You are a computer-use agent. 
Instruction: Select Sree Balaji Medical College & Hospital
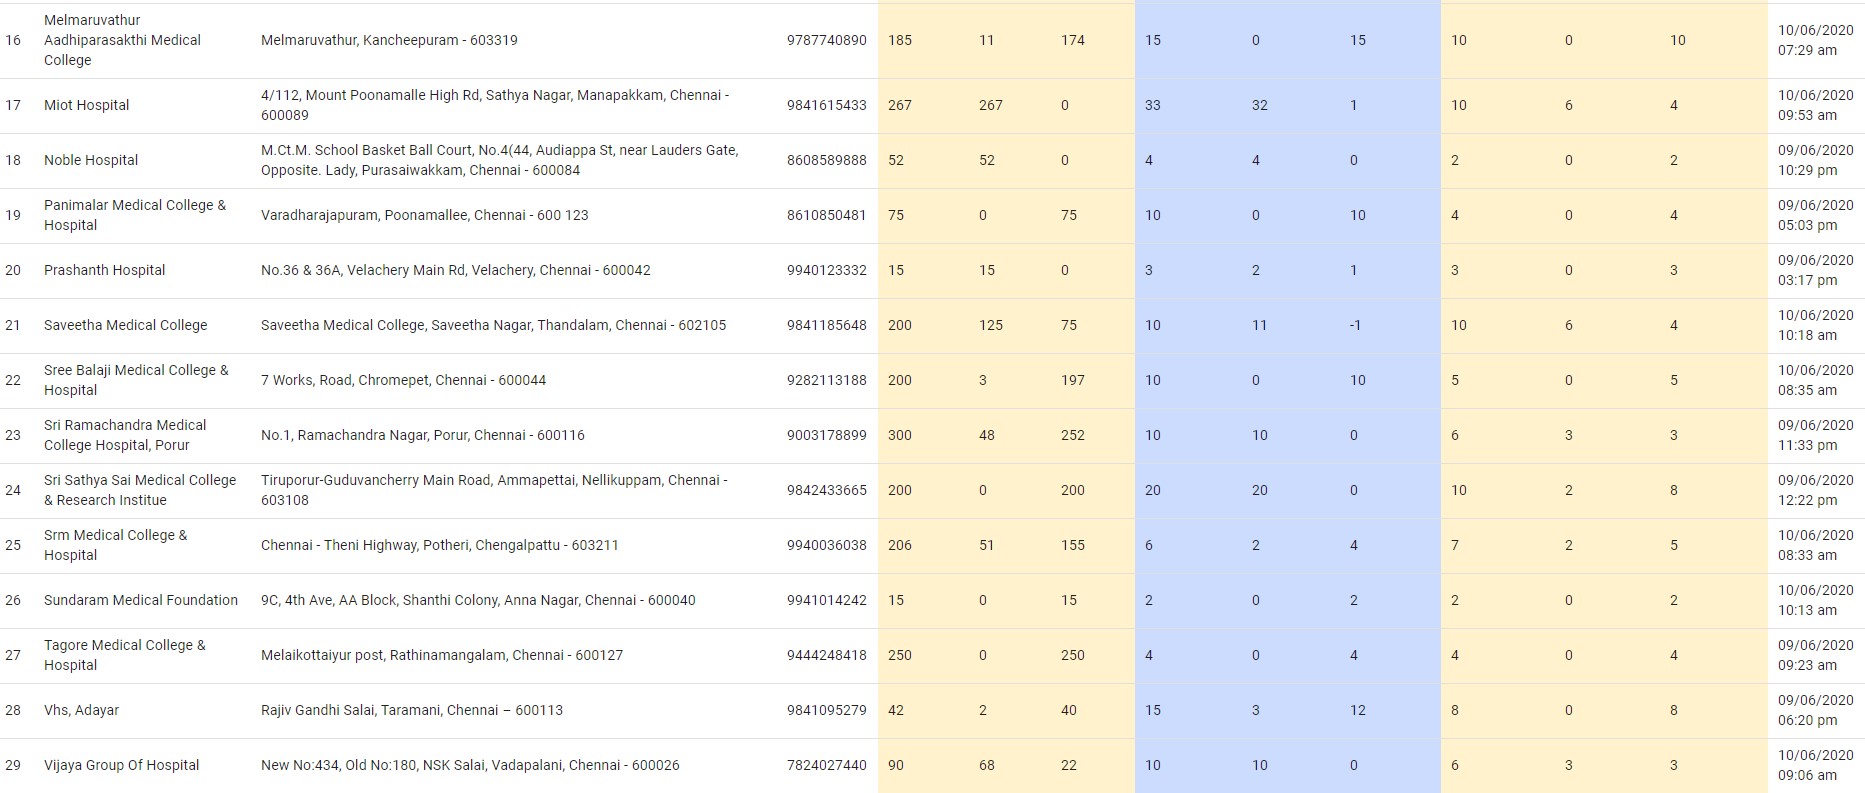tap(136, 380)
